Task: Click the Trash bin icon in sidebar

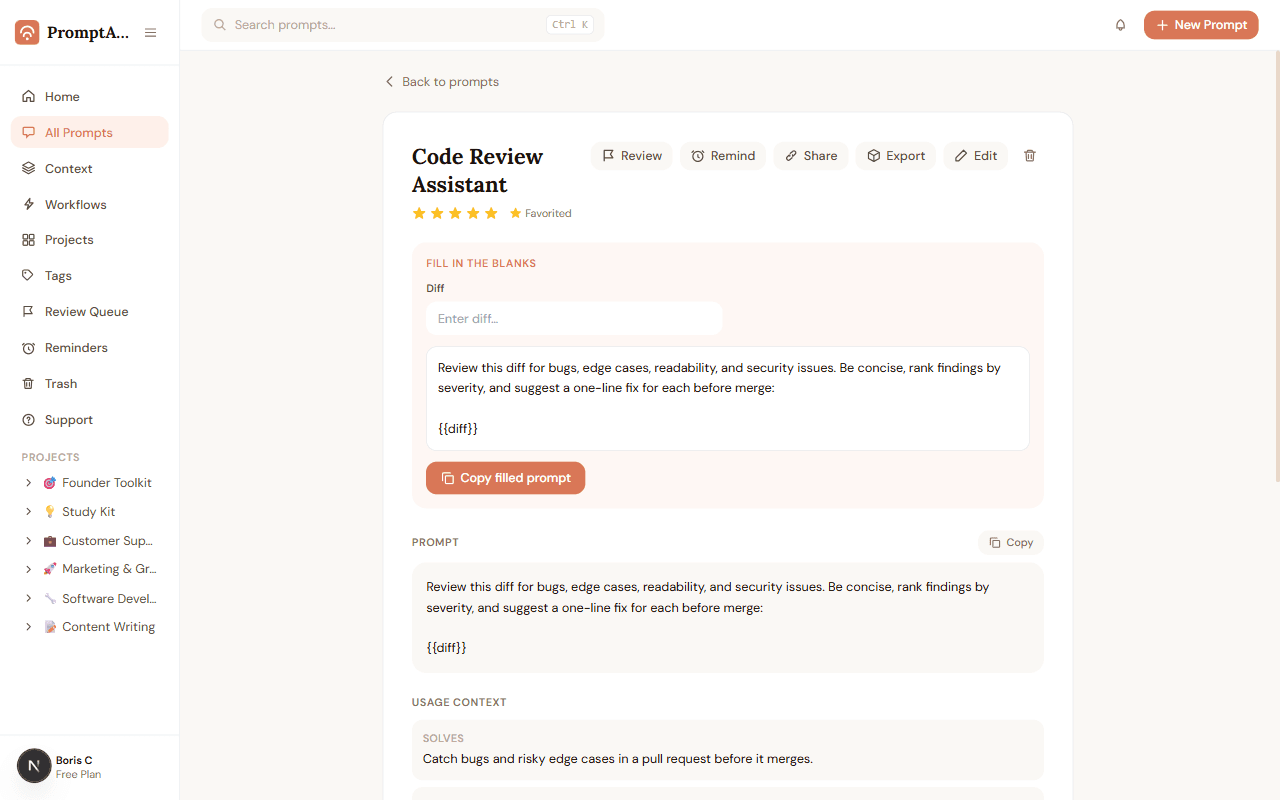Action: pyautogui.click(x=28, y=384)
